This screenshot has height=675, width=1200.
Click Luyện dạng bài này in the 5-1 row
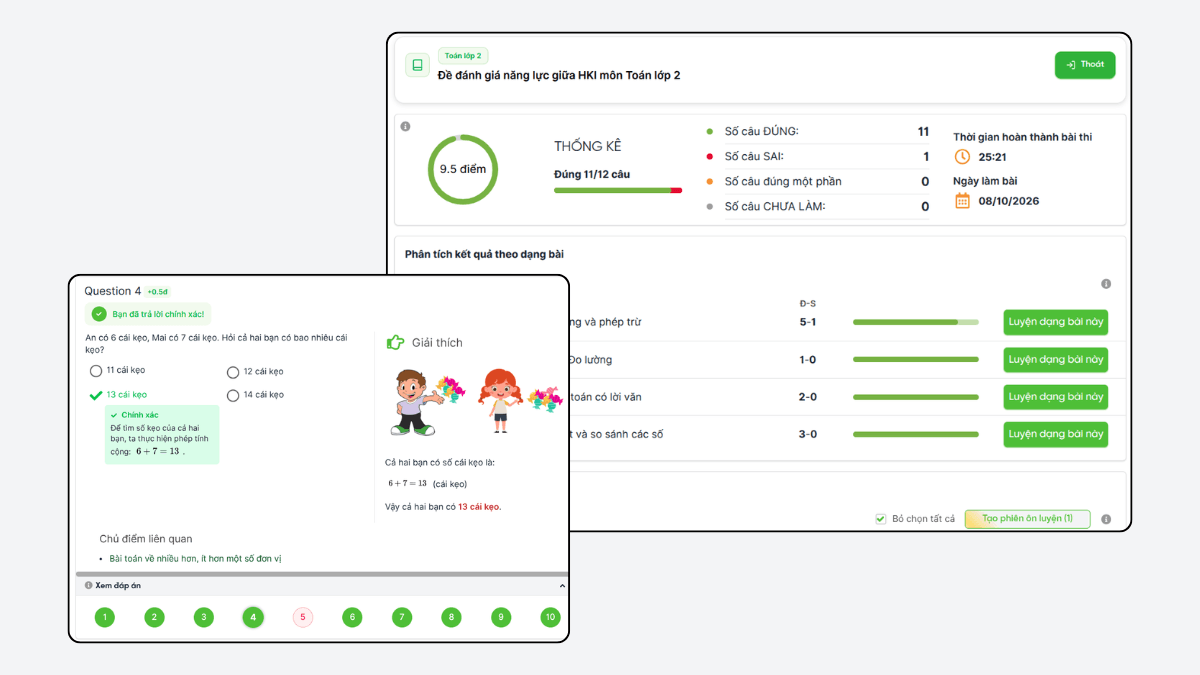1056,322
